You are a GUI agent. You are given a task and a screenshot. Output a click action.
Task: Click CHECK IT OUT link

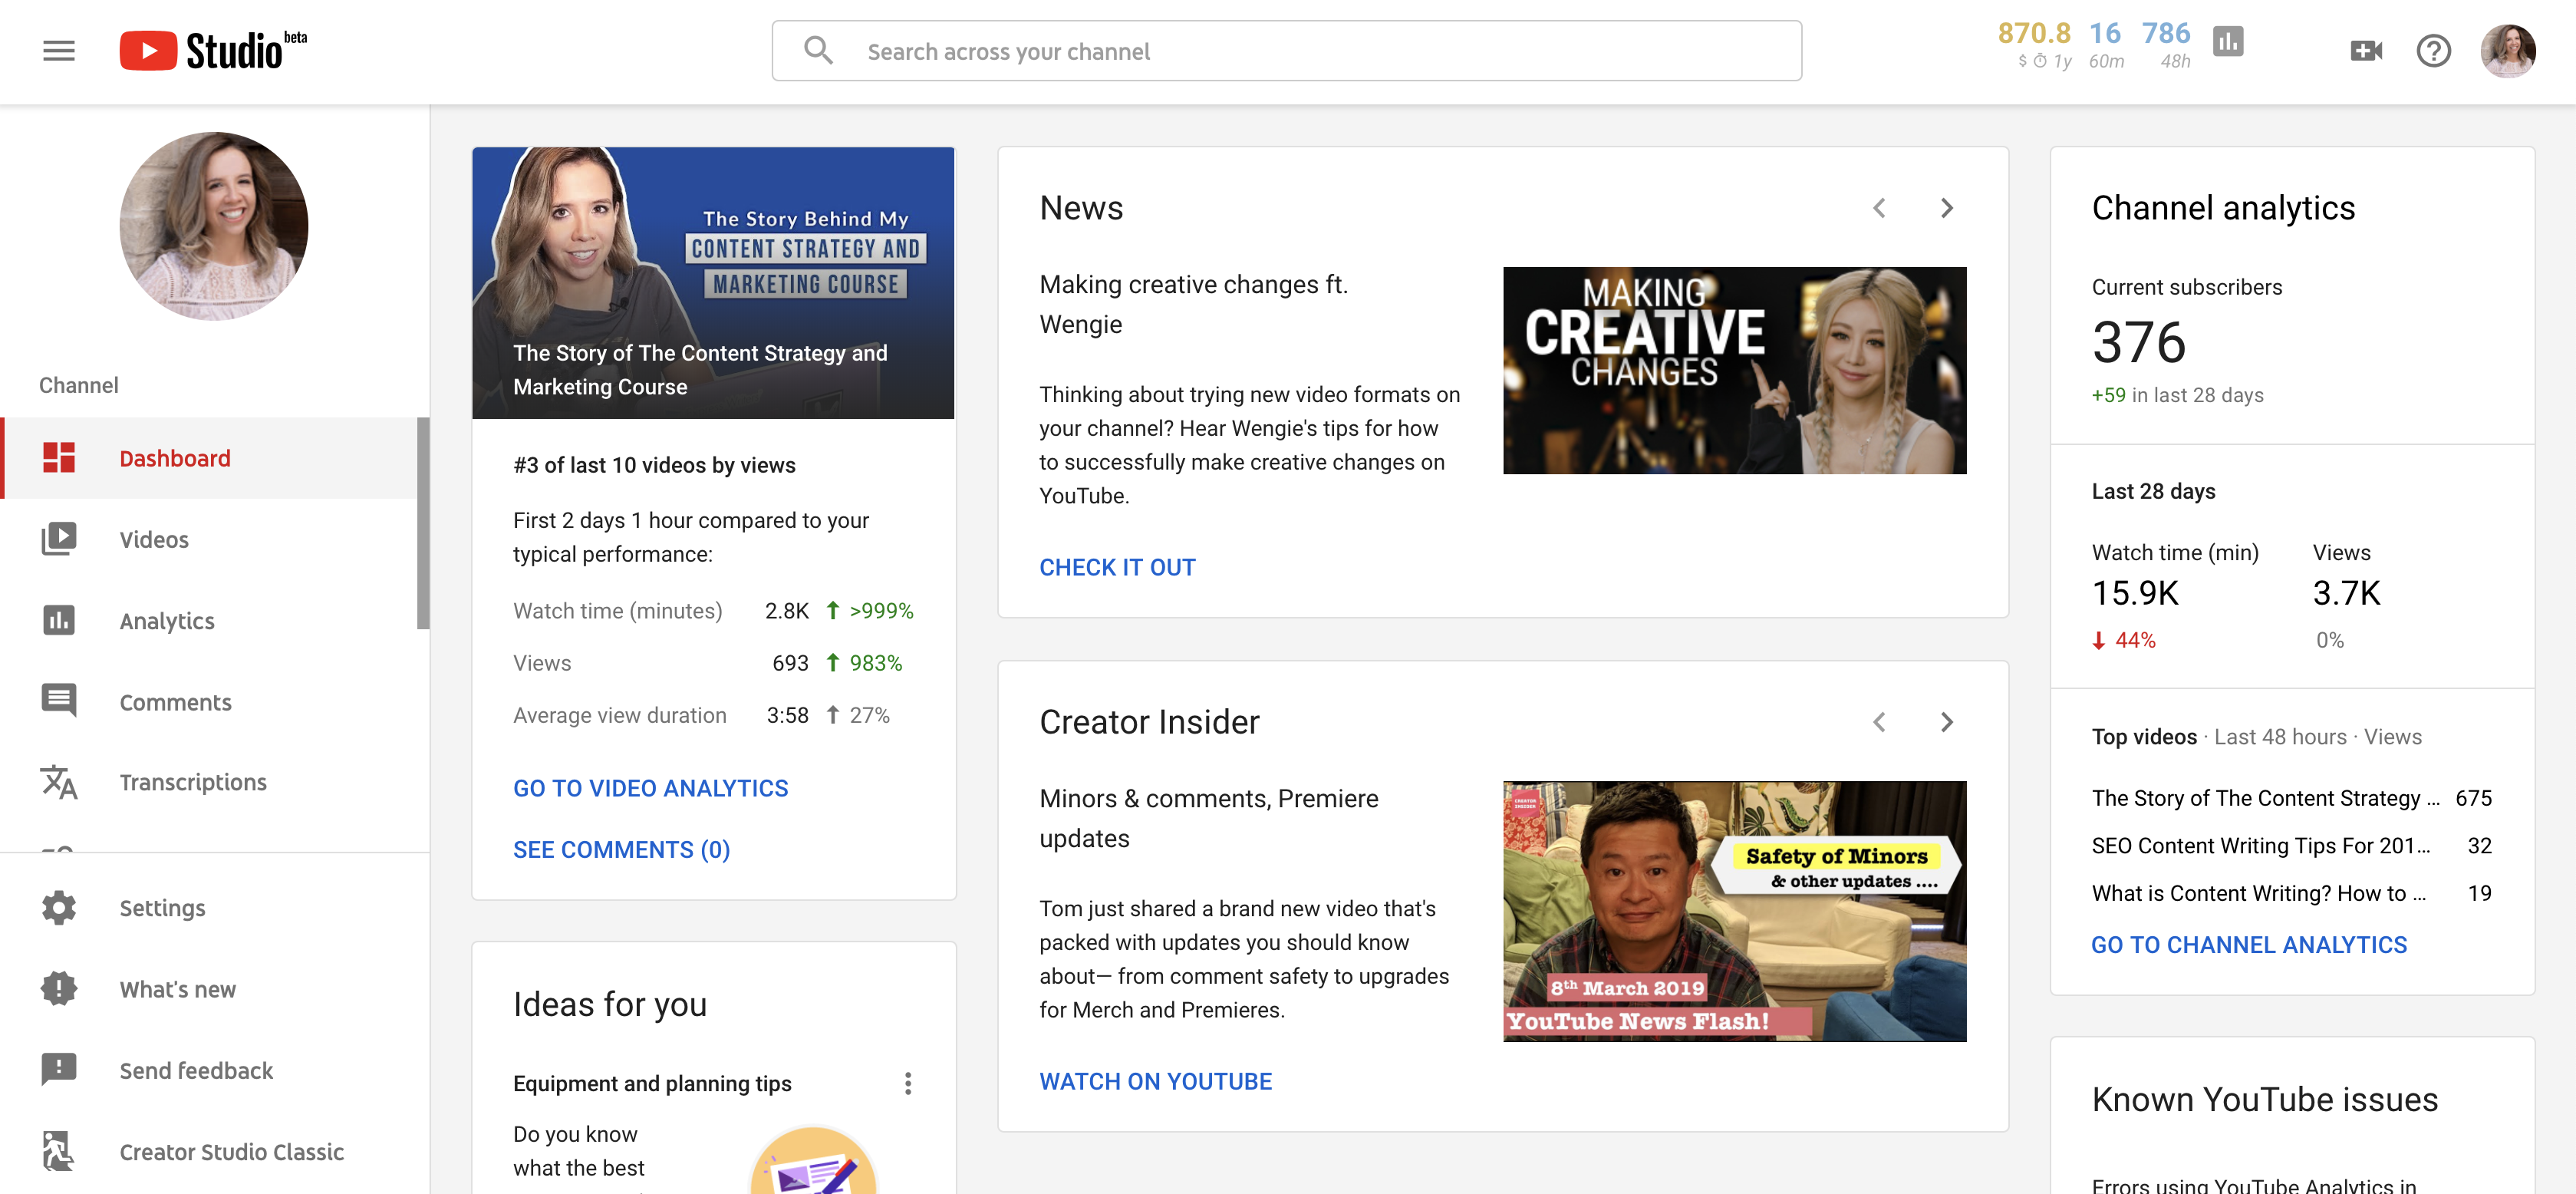click(1117, 567)
